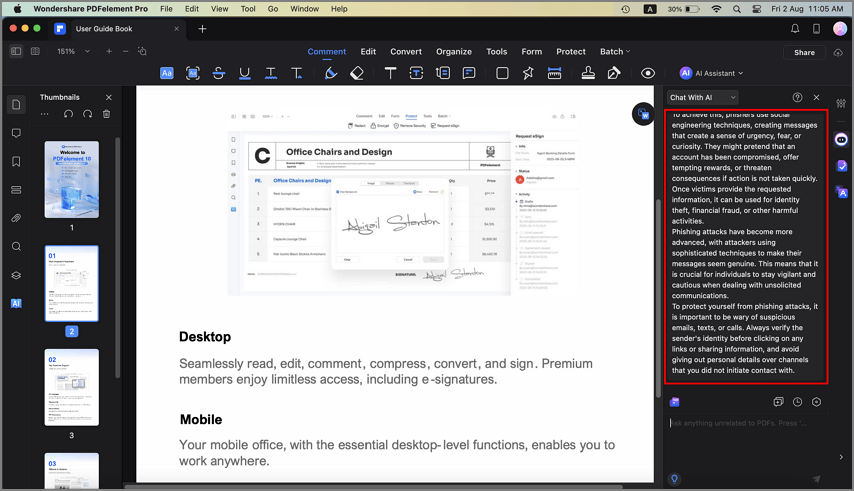
Task: Open the Stickers tool
Action: click(528, 73)
